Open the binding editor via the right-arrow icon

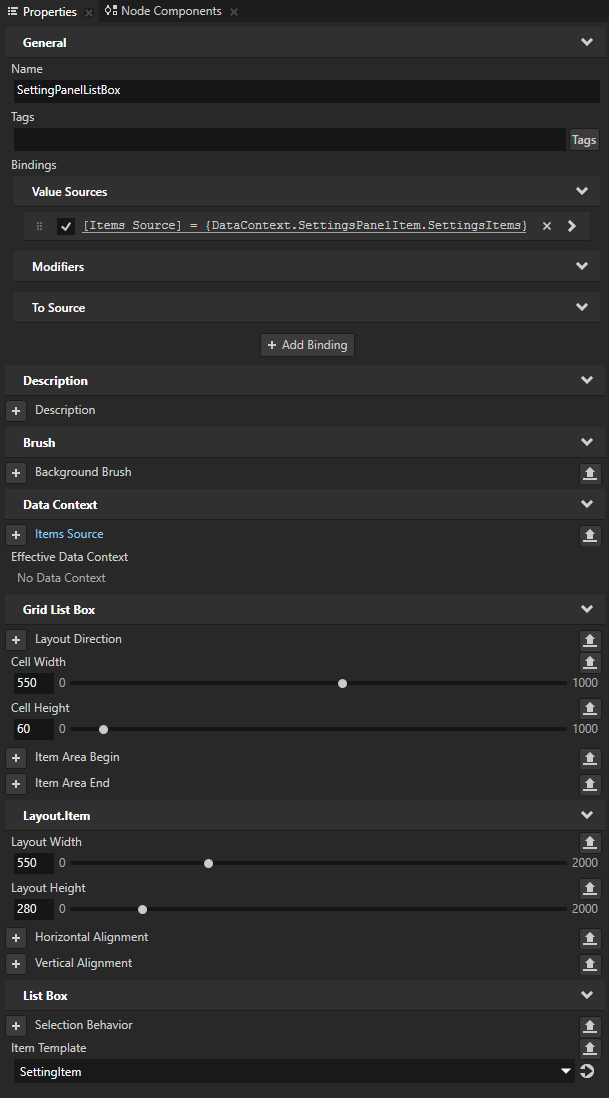click(571, 225)
